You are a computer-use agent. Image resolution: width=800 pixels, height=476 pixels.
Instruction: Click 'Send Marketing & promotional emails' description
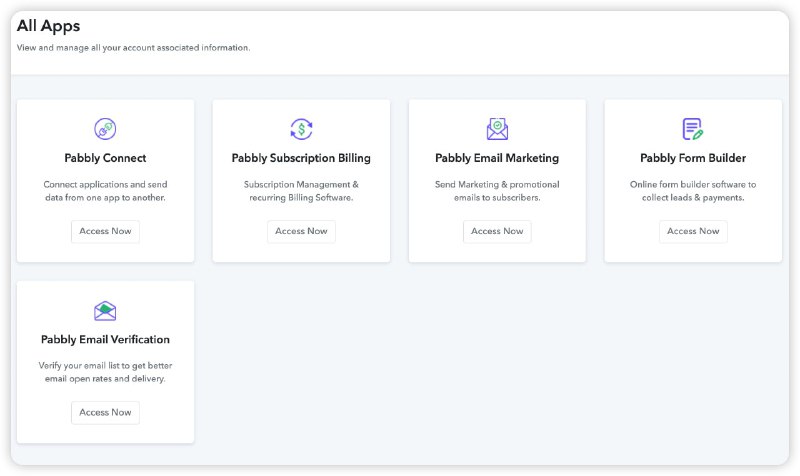click(497, 191)
